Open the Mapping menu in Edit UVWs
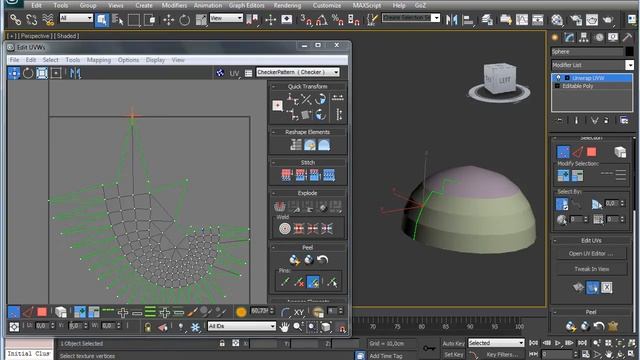 [x=99, y=60]
